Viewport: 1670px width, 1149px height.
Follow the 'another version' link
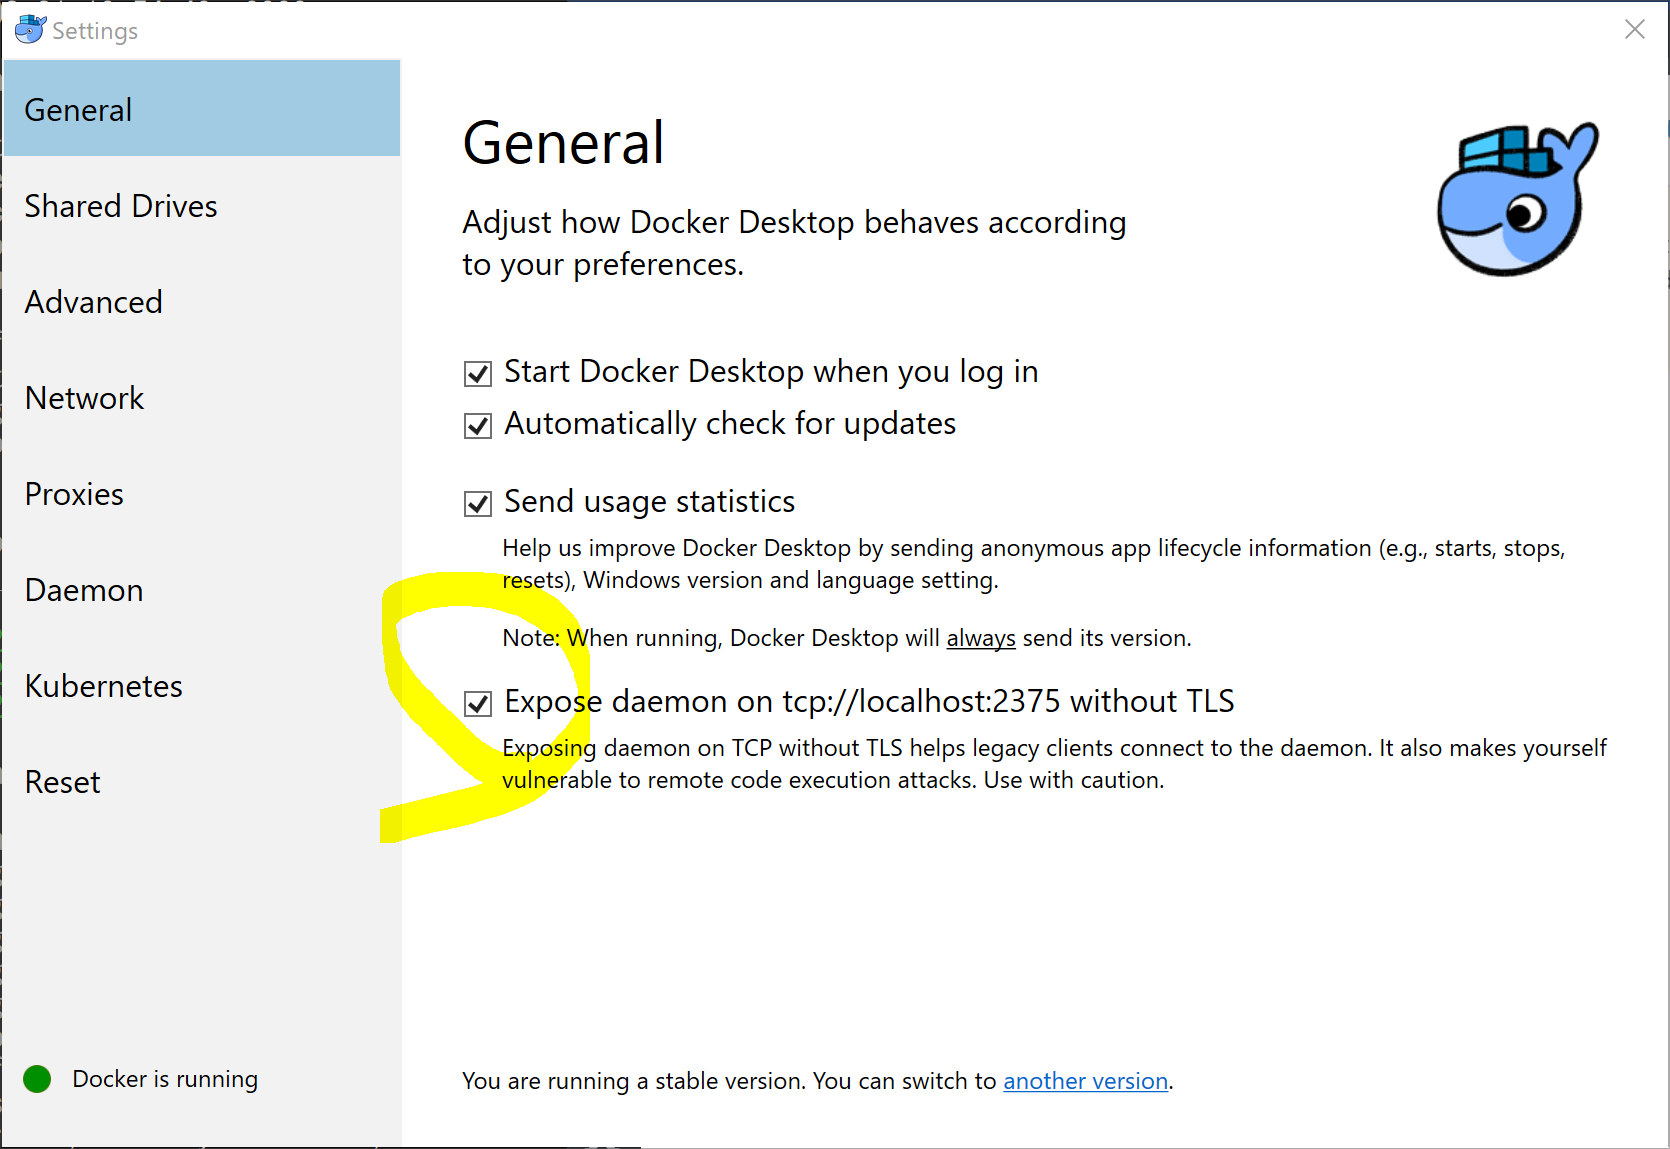pyautogui.click(x=1085, y=1081)
